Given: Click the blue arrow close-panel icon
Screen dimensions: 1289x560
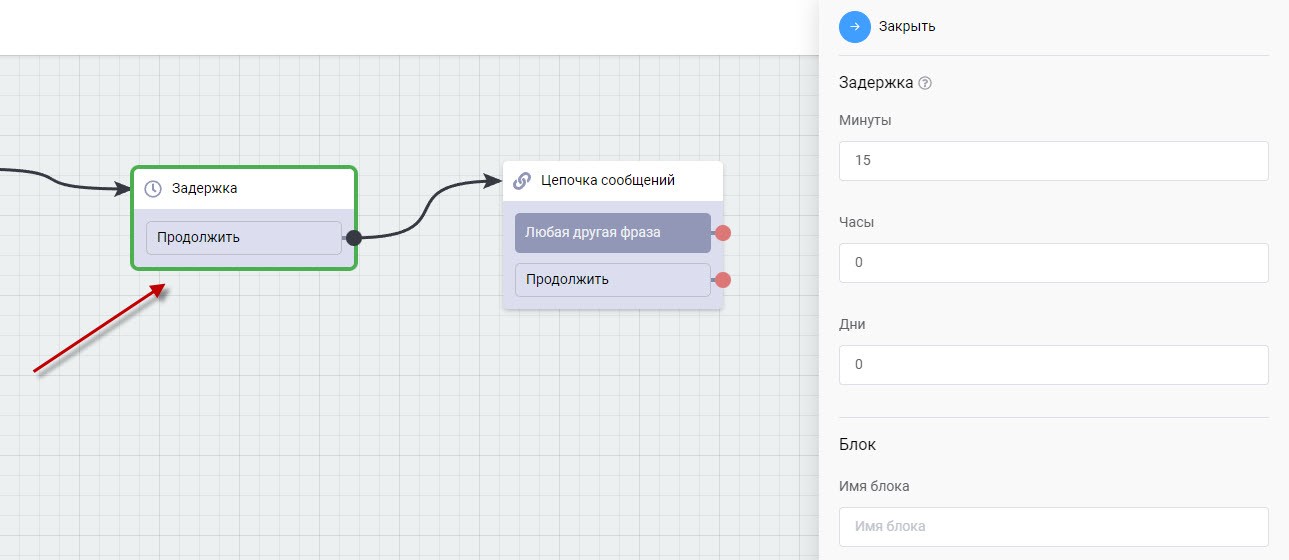Looking at the screenshot, I should point(855,26).
